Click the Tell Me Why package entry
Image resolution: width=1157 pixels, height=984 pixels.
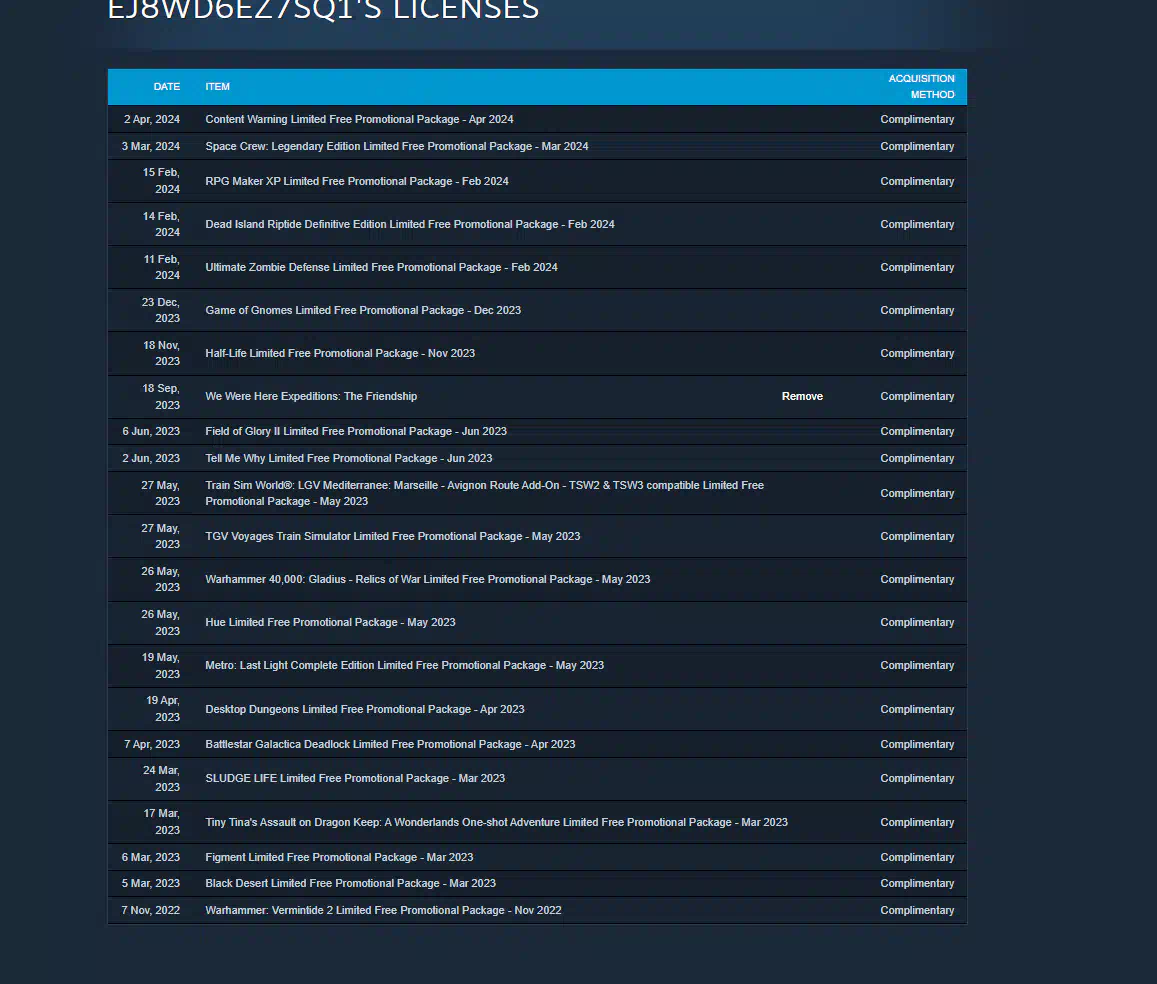pos(349,459)
